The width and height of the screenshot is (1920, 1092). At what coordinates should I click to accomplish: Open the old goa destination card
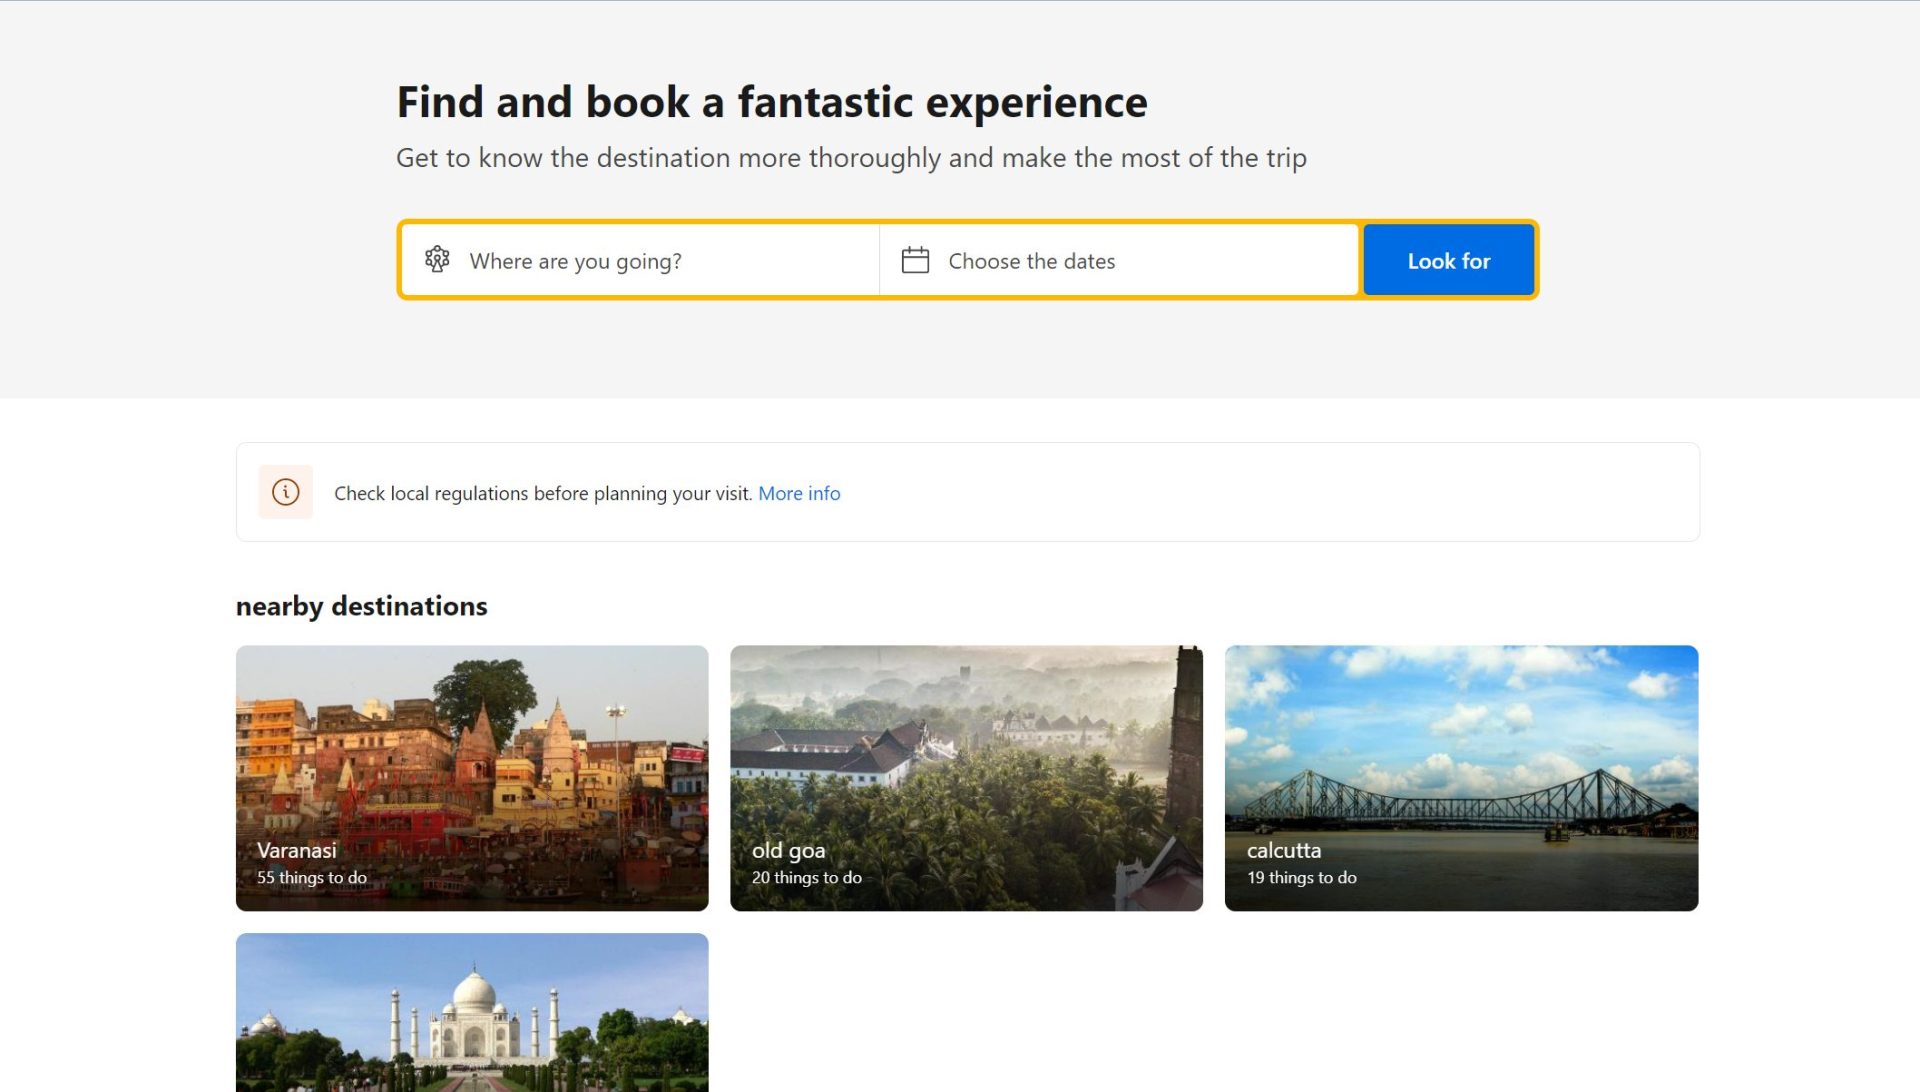(x=966, y=760)
